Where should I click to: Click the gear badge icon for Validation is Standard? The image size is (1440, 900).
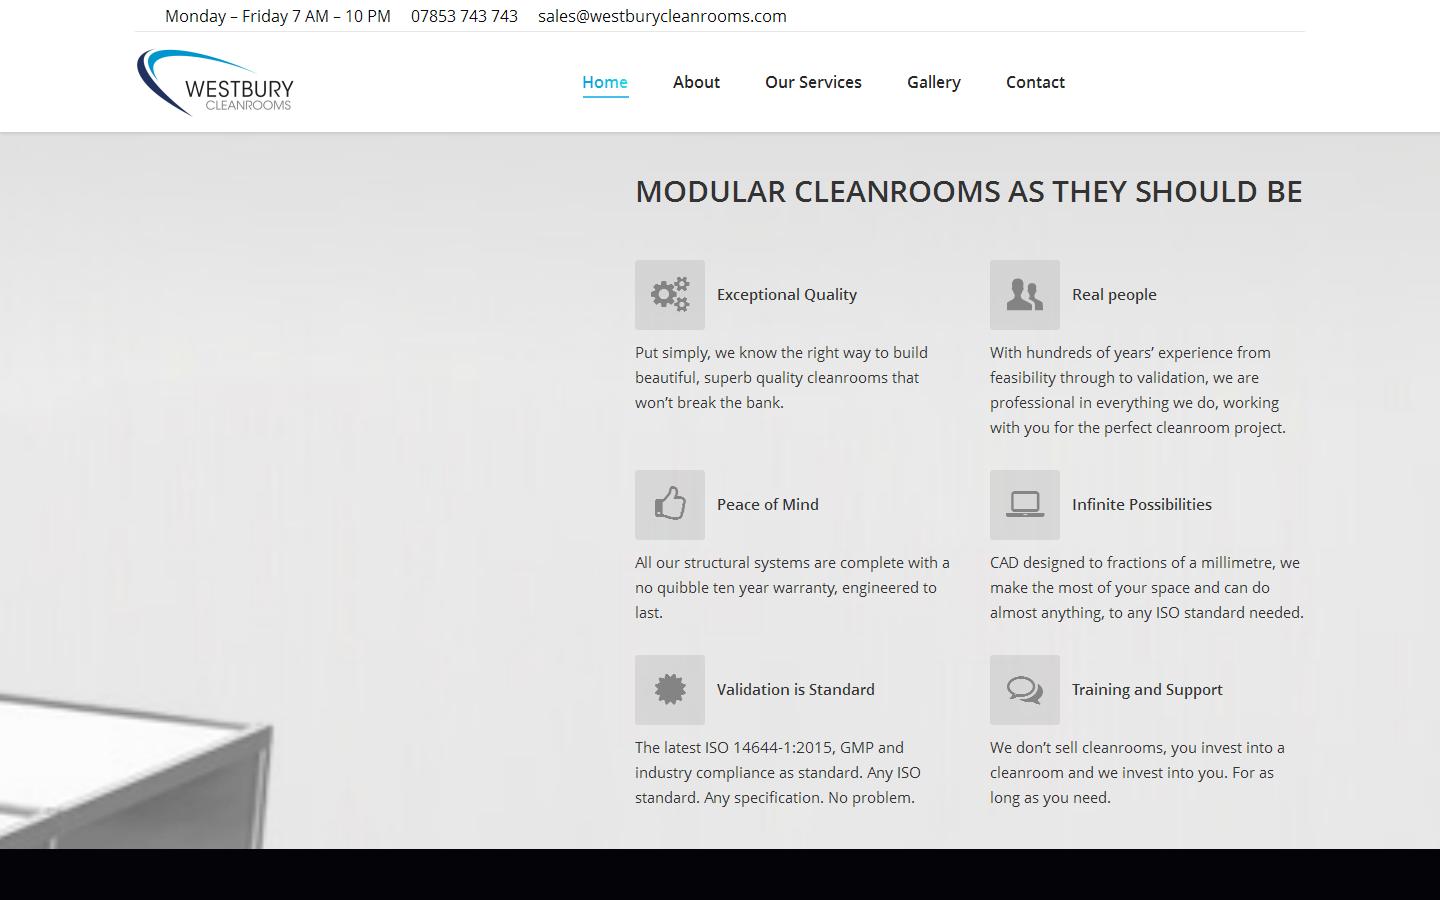click(669, 689)
